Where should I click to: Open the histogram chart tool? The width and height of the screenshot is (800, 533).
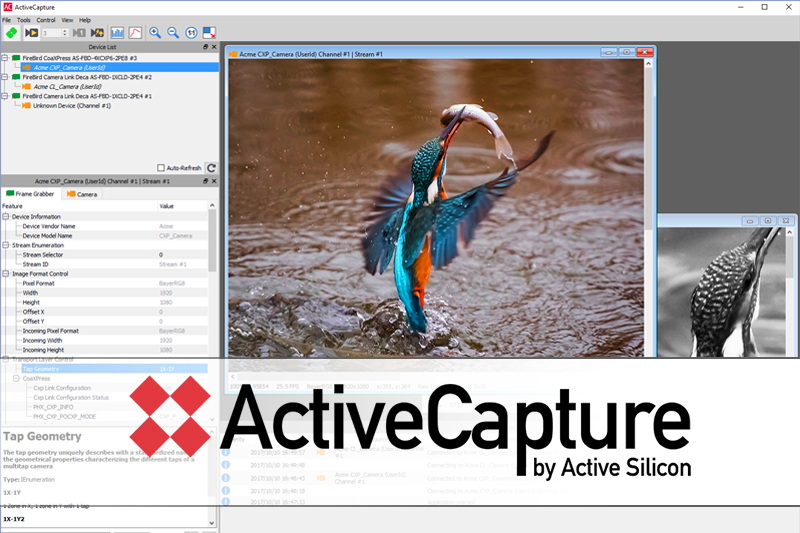[117, 33]
